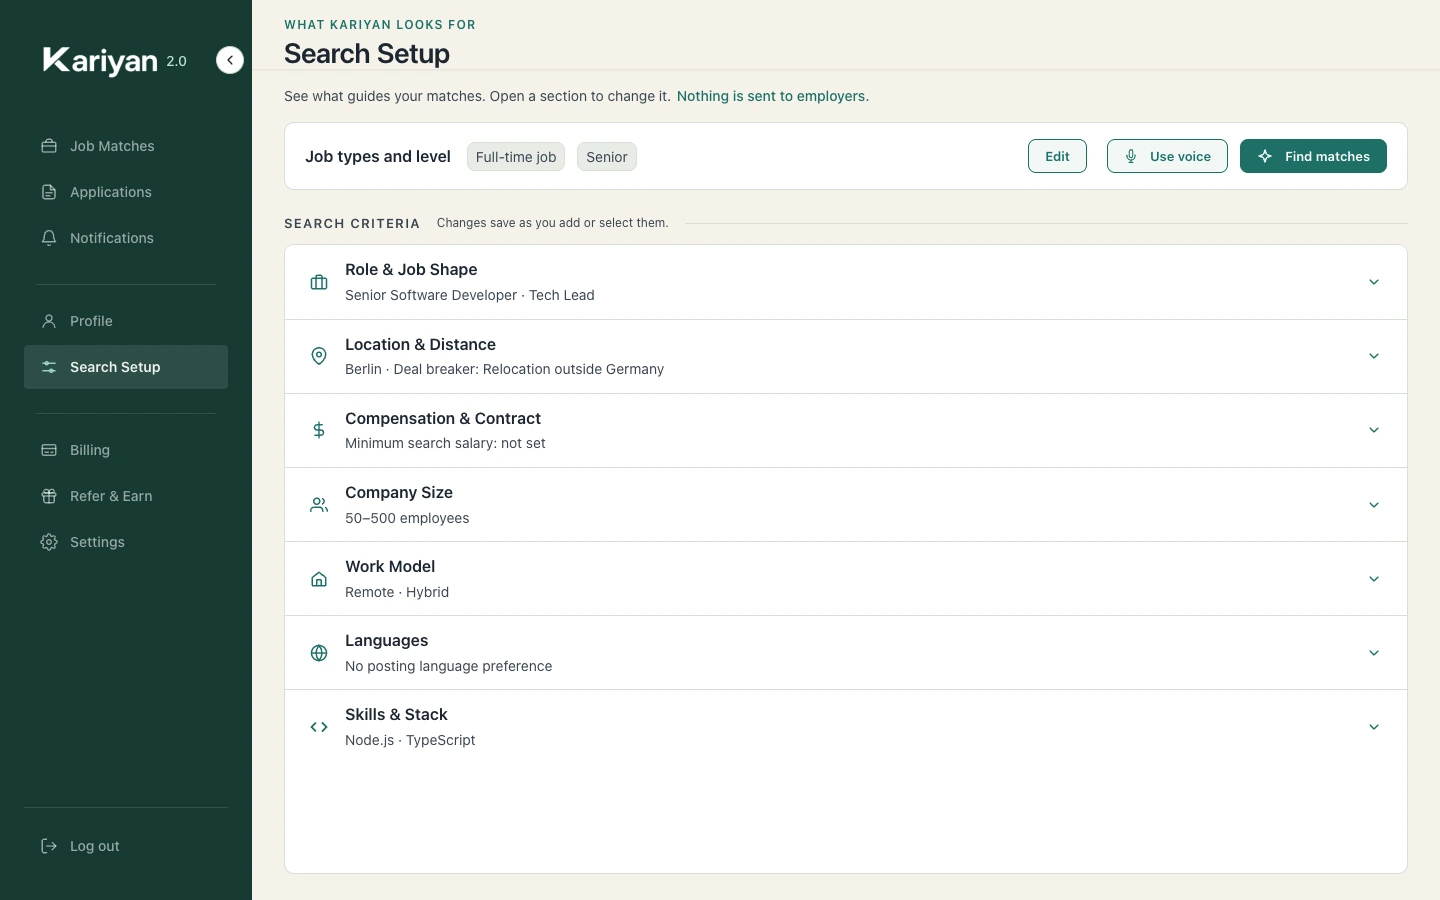Click the Company Size title
This screenshot has width=1440, height=900.
pos(399,492)
